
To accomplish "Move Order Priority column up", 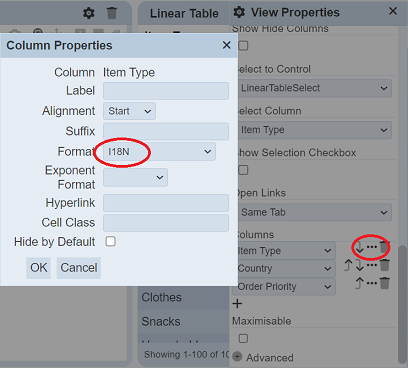I will click(x=359, y=283).
